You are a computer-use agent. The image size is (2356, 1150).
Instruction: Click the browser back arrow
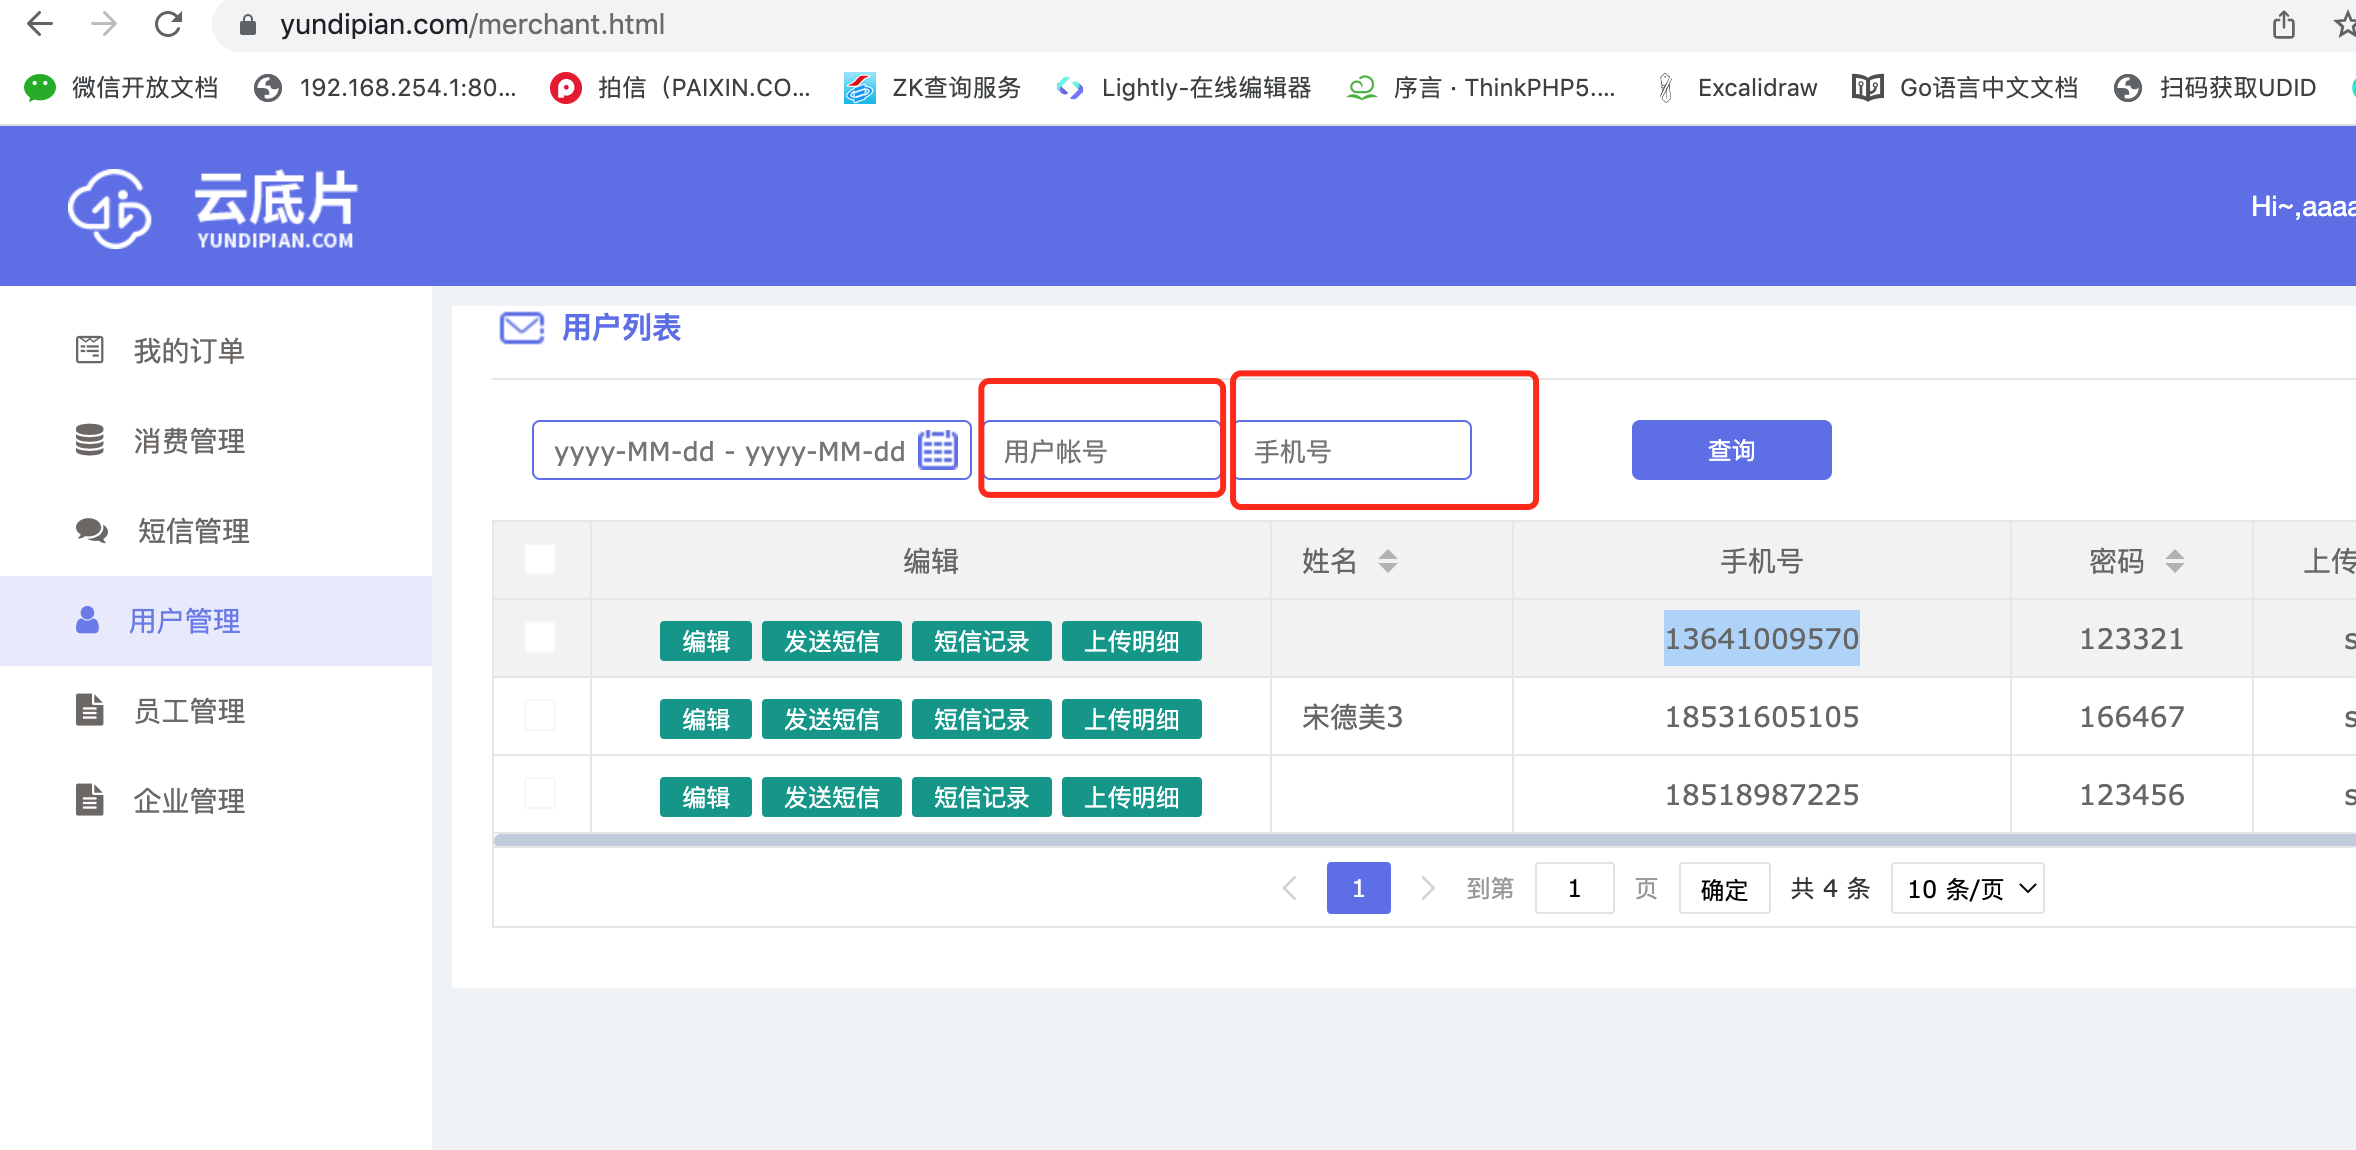pos(40,24)
